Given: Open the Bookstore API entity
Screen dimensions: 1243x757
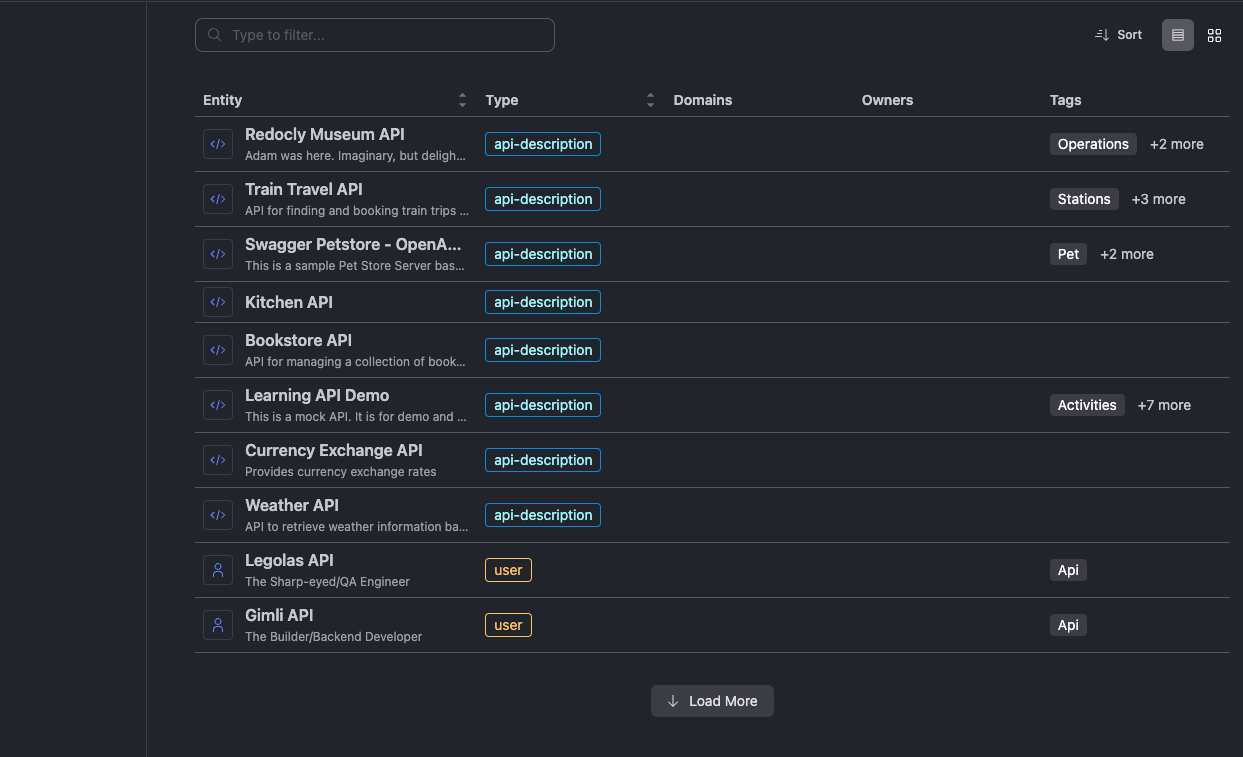Looking at the screenshot, I should click(299, 340).
